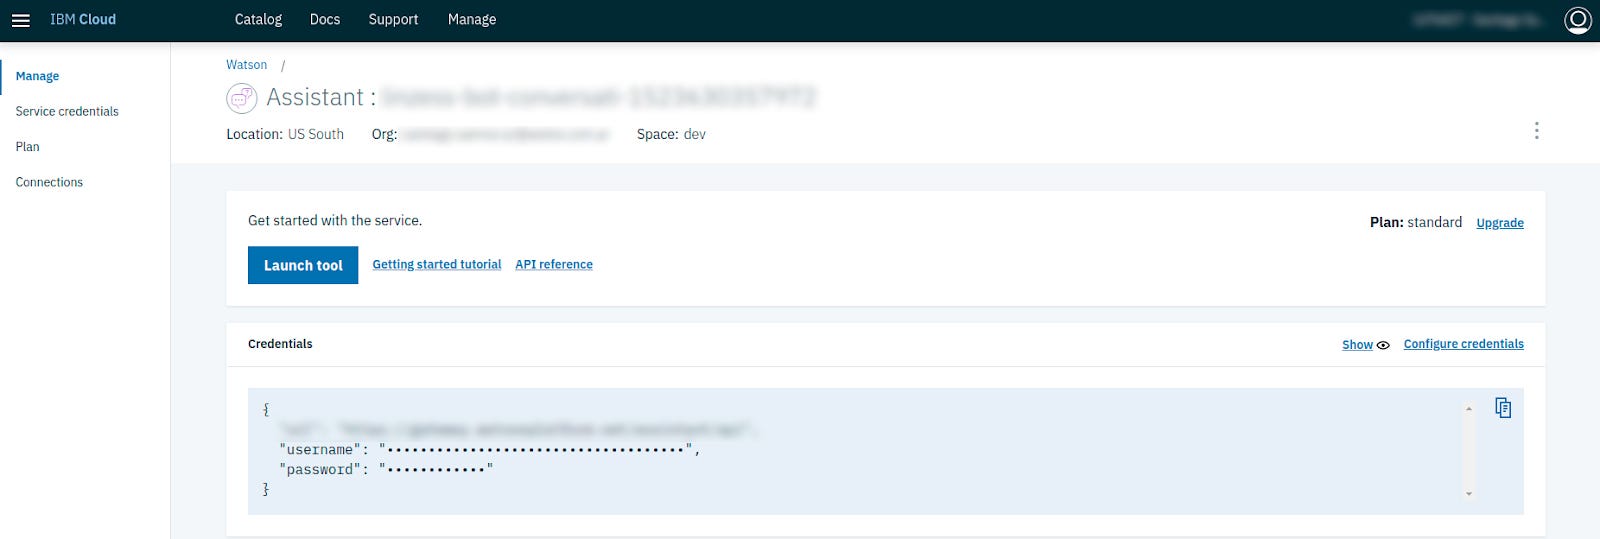
Task: Open the Docs menu item
Action: pyautogui.click(x=325, y=20)
